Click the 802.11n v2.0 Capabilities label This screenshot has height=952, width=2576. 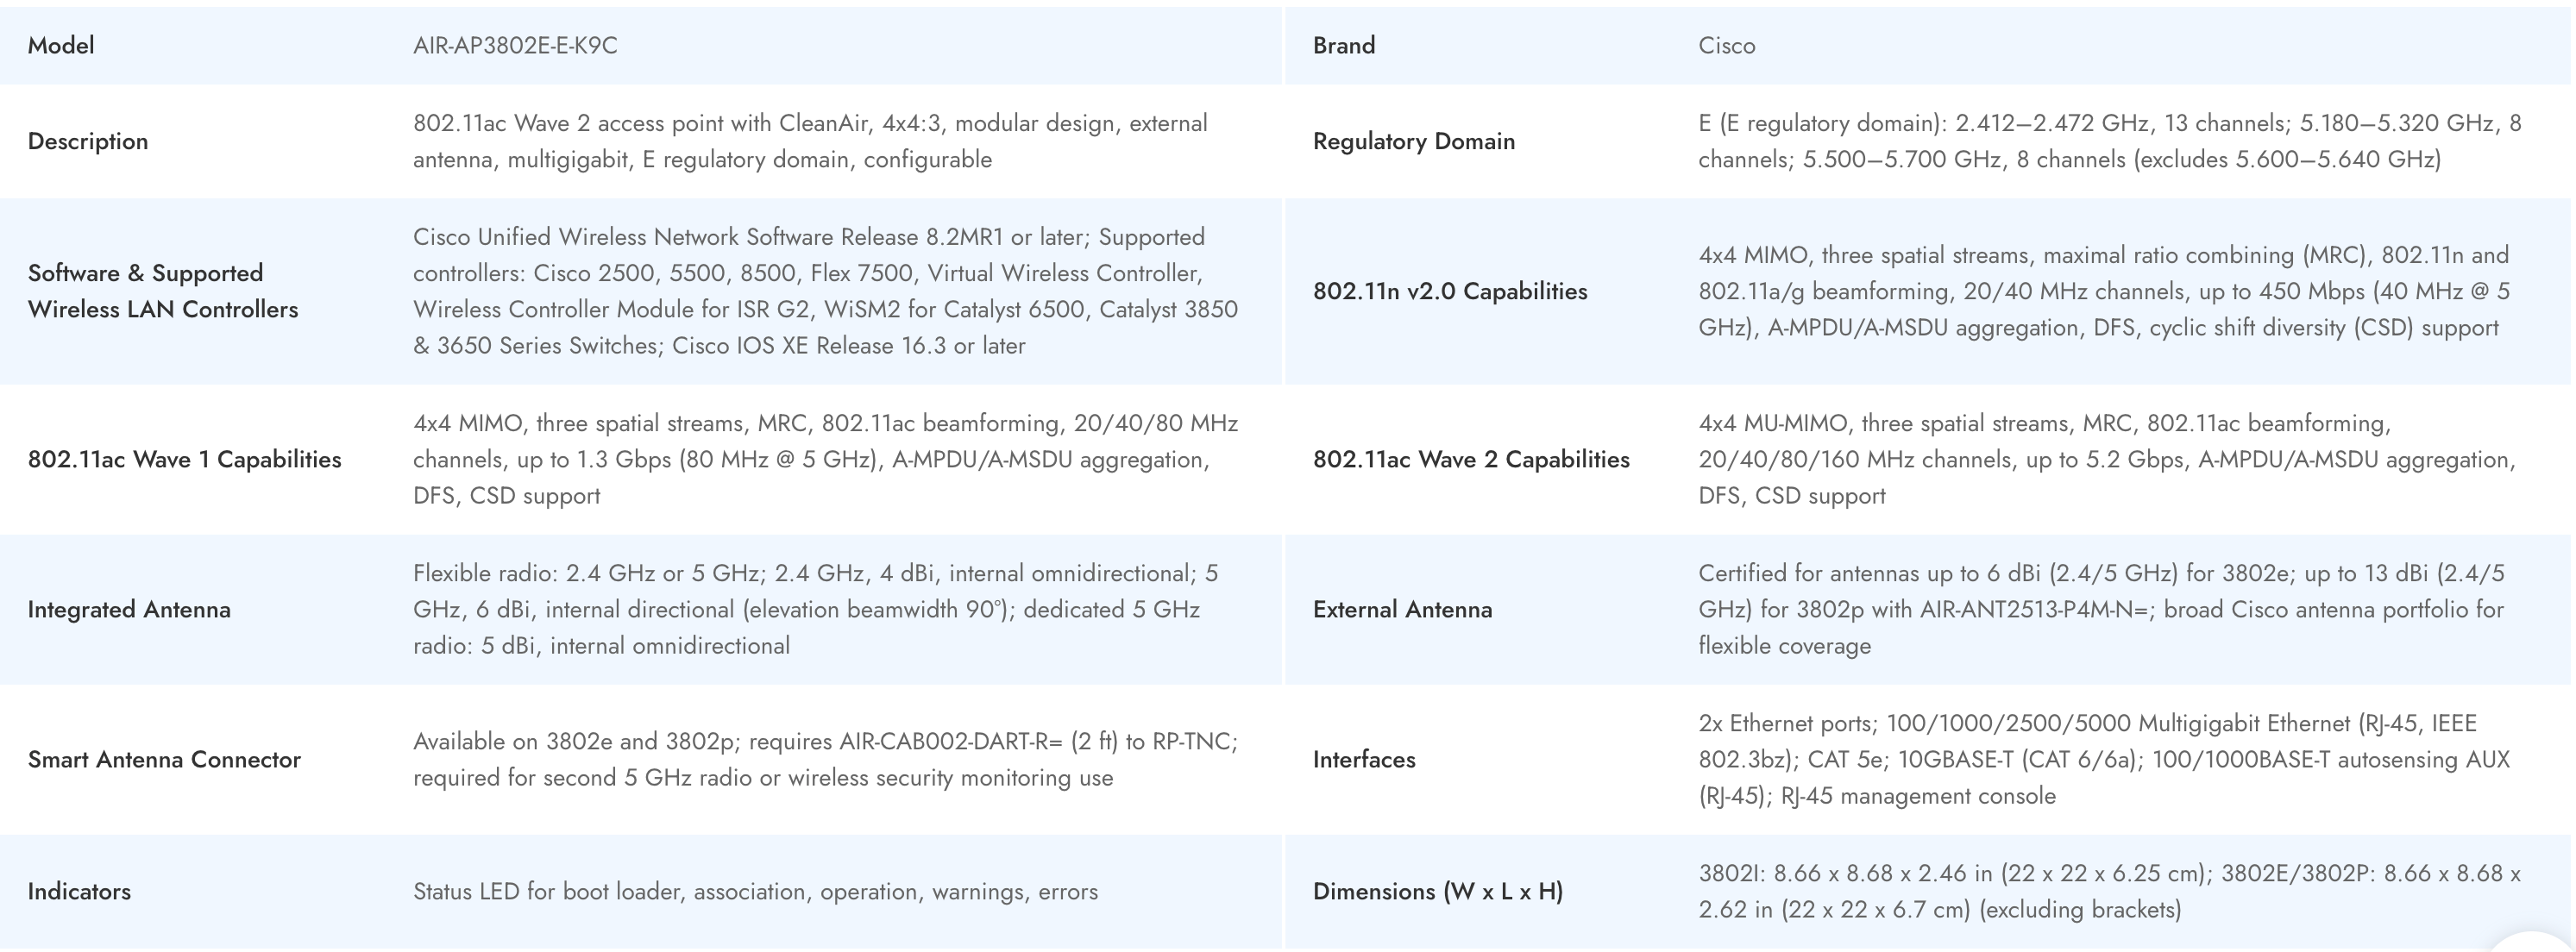coord(1449,291)
